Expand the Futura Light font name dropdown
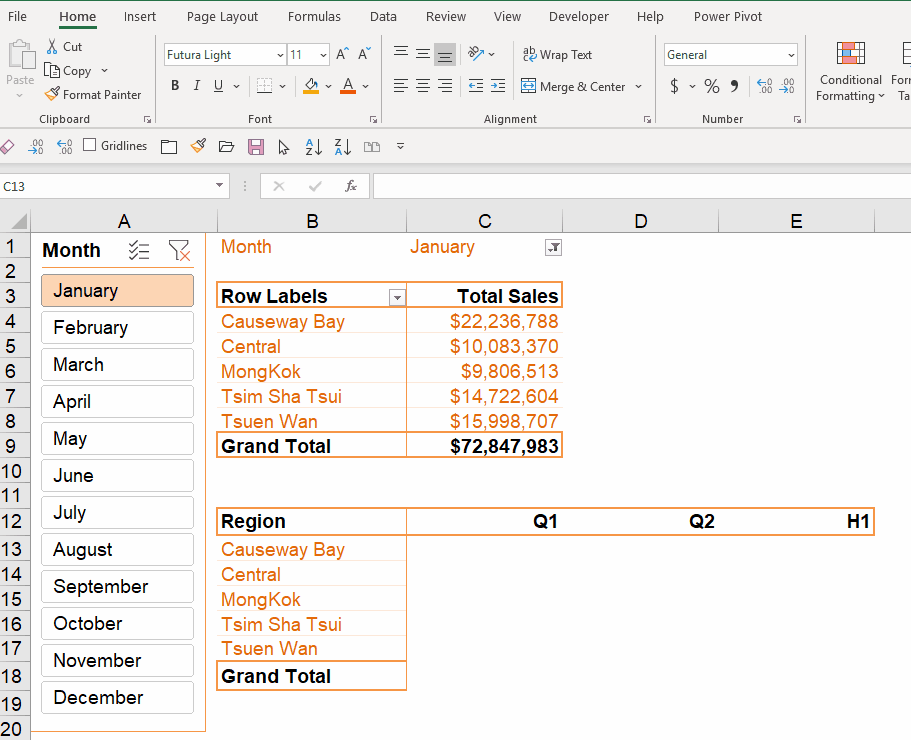The height and width of the screenshot is (740, 911). coord(279,55)
